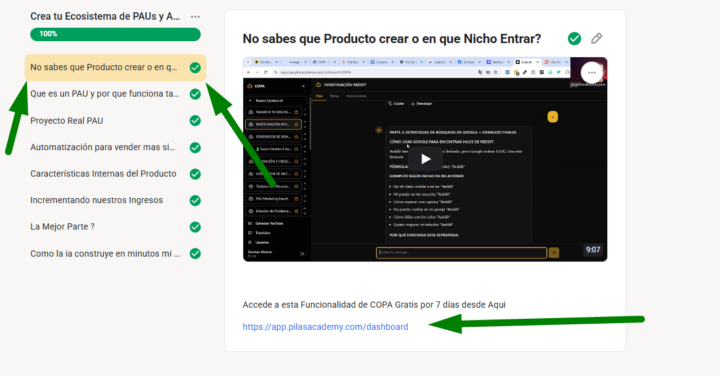Click the 9:07 video duration badge
Image resolution: width=720 pixels, height=376 pixels.
pyautogui.click(x=593, y=250)
